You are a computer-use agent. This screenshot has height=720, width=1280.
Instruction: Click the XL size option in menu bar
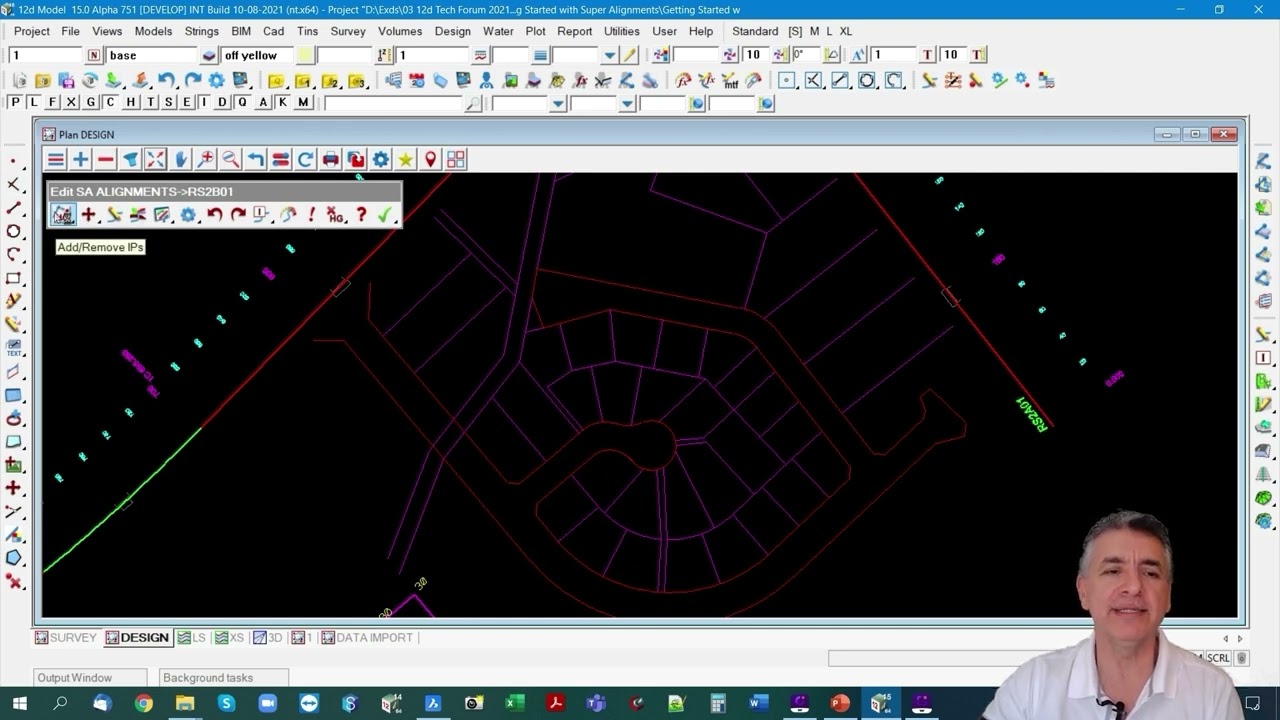tap(846, 31)
